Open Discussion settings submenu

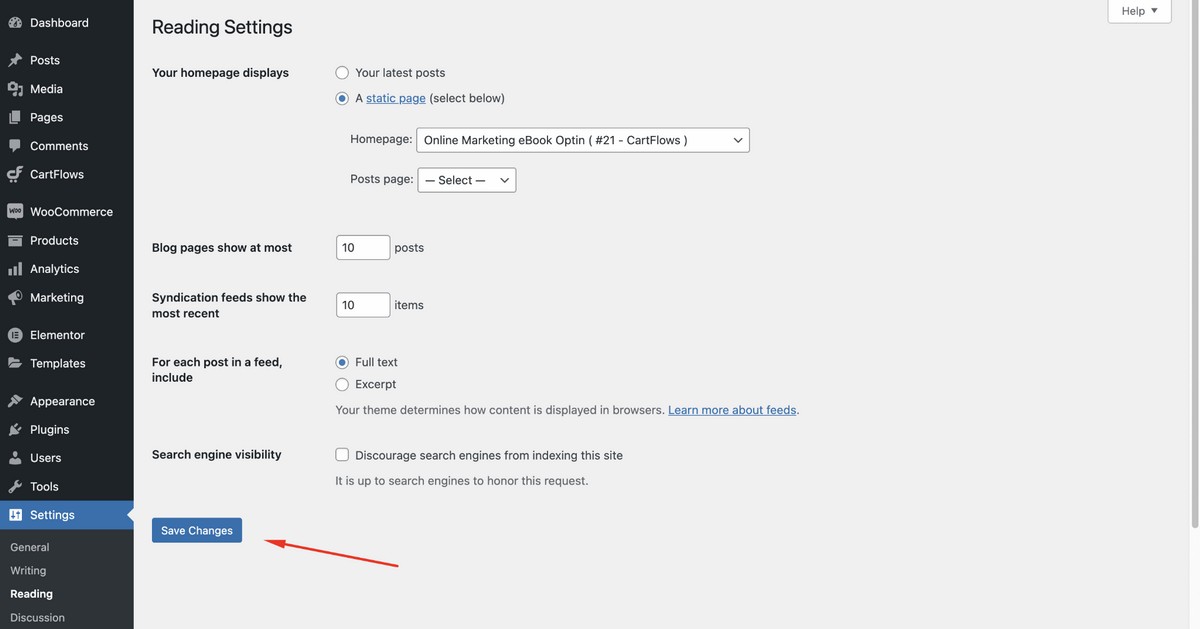click(x=37, y=617)
